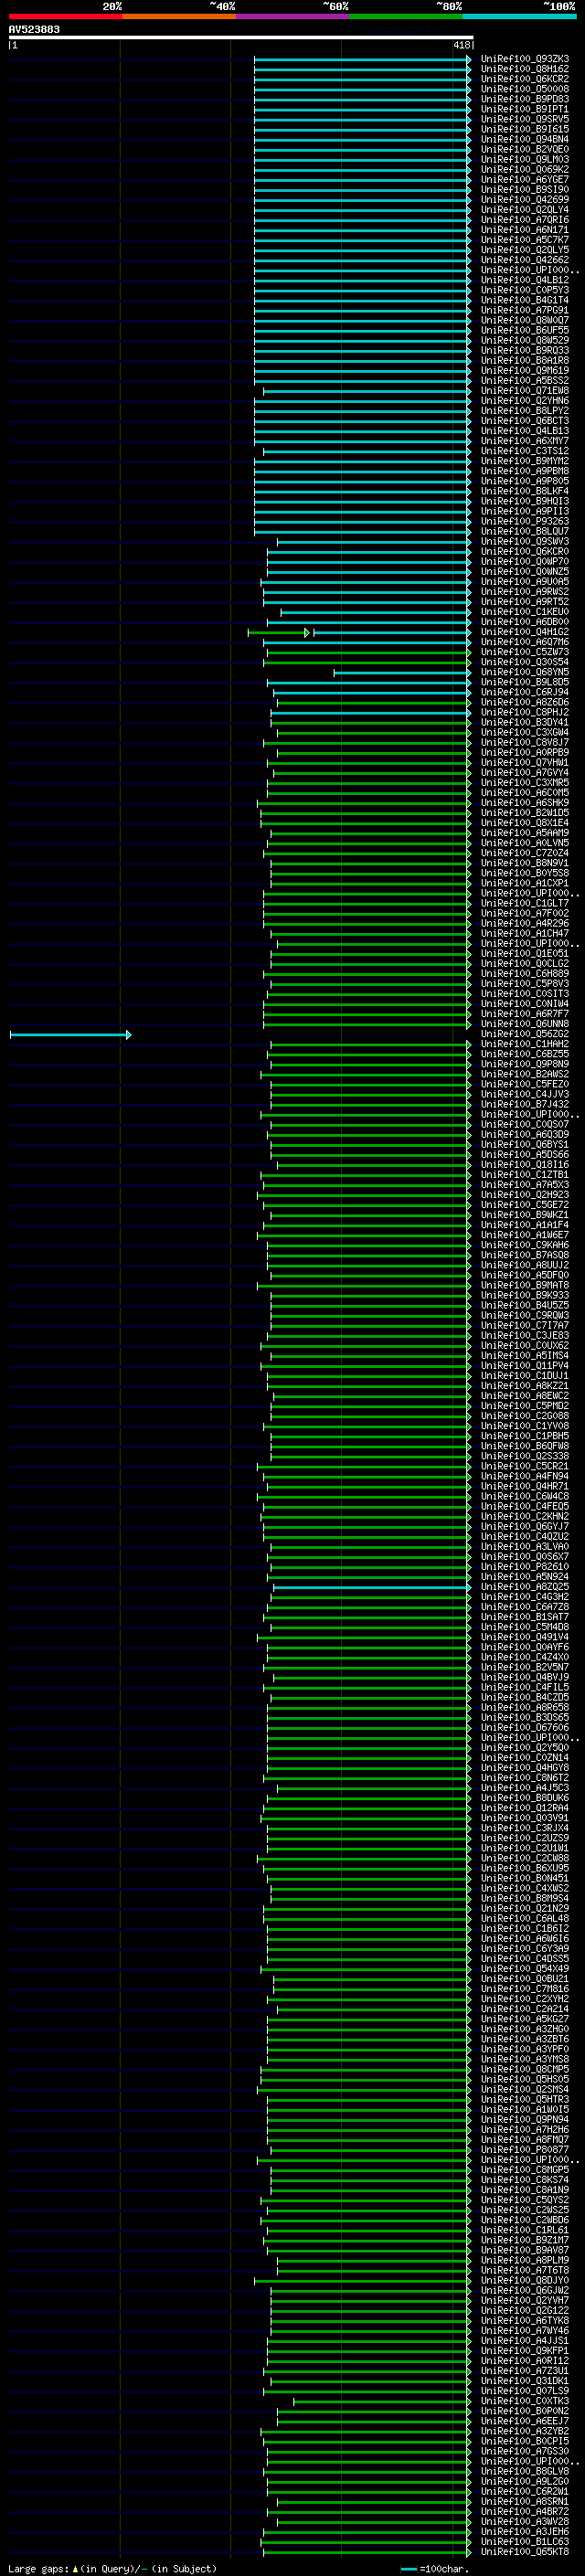Select the AV523883 query title

(34, 29)
